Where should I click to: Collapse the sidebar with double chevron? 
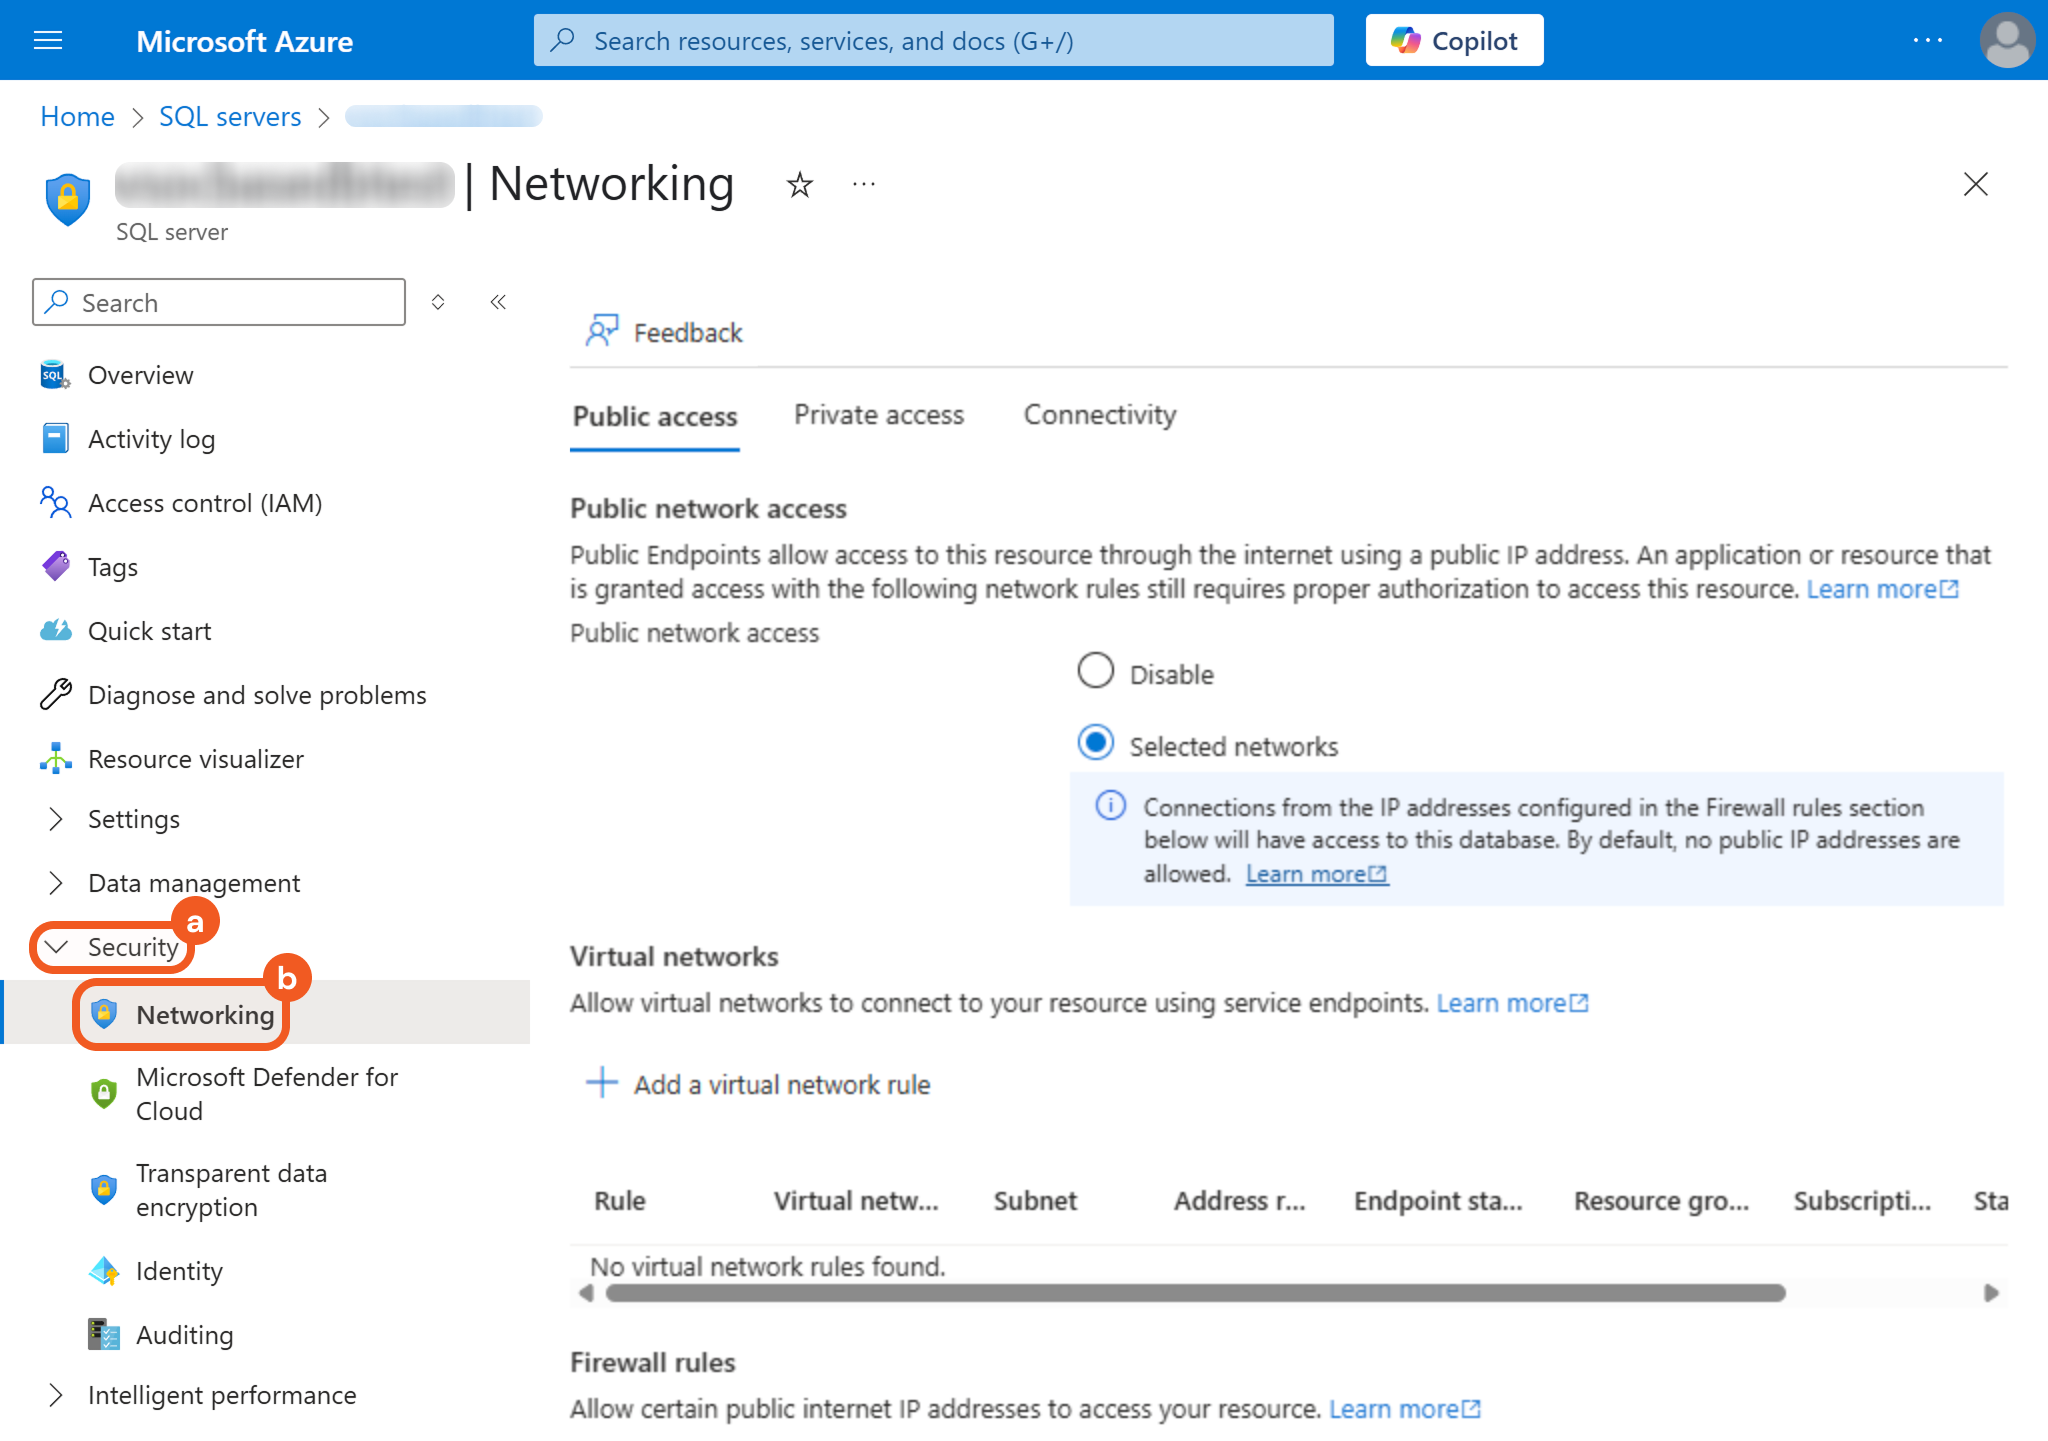[498, 302]
